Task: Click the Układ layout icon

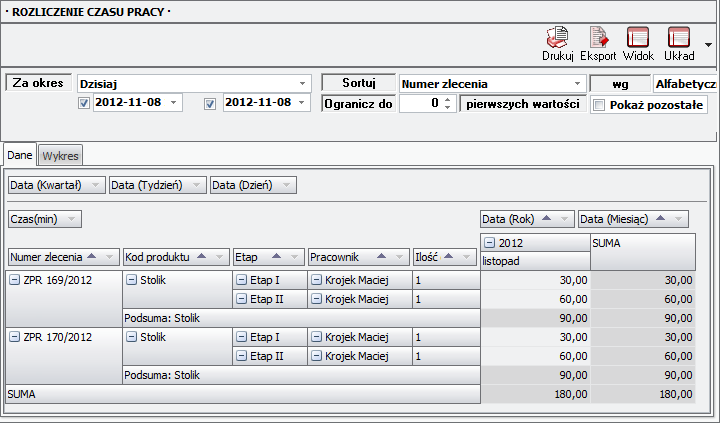Action: (679, 44)
